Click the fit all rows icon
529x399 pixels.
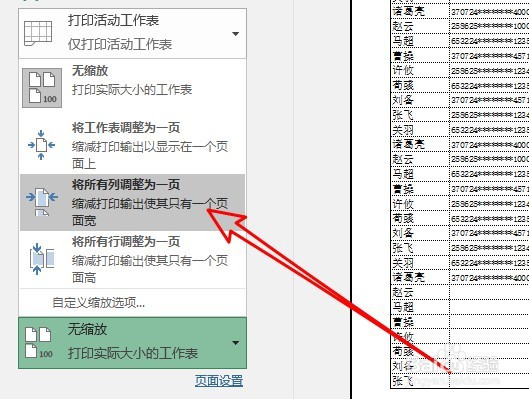click(x=42, y=259)
